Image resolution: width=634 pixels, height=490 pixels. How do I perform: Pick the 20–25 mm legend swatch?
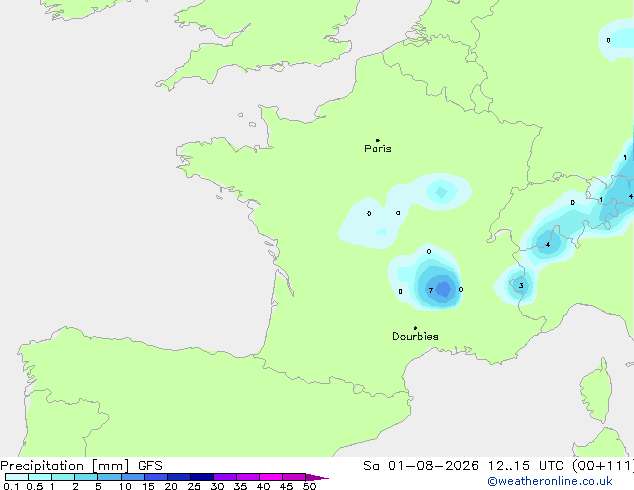point(179,477)
